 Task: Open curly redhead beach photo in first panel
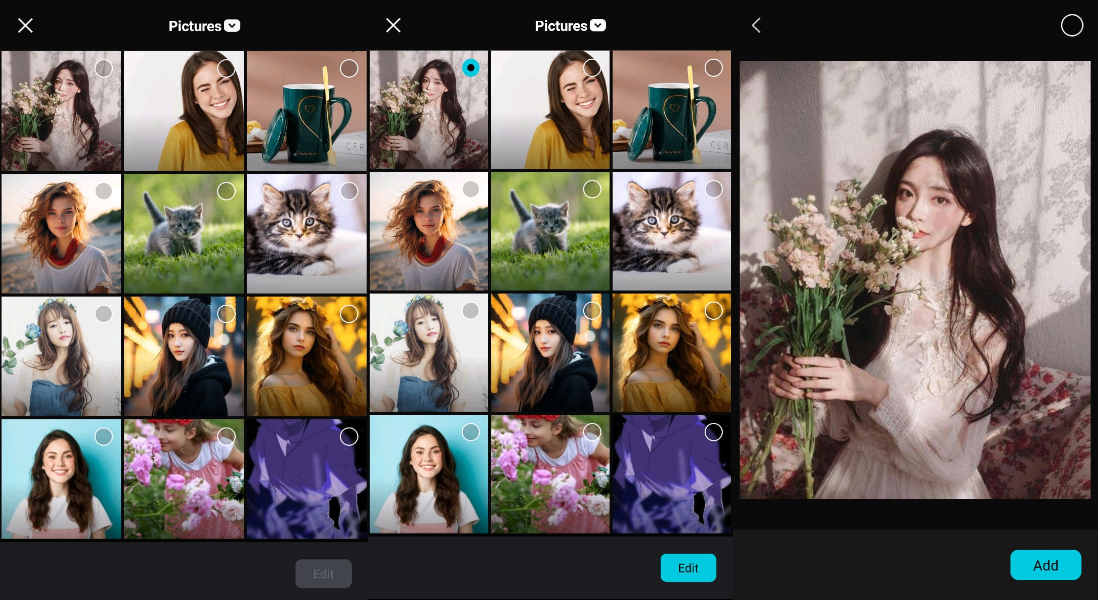pyautogui.click(x=61, y=234)
